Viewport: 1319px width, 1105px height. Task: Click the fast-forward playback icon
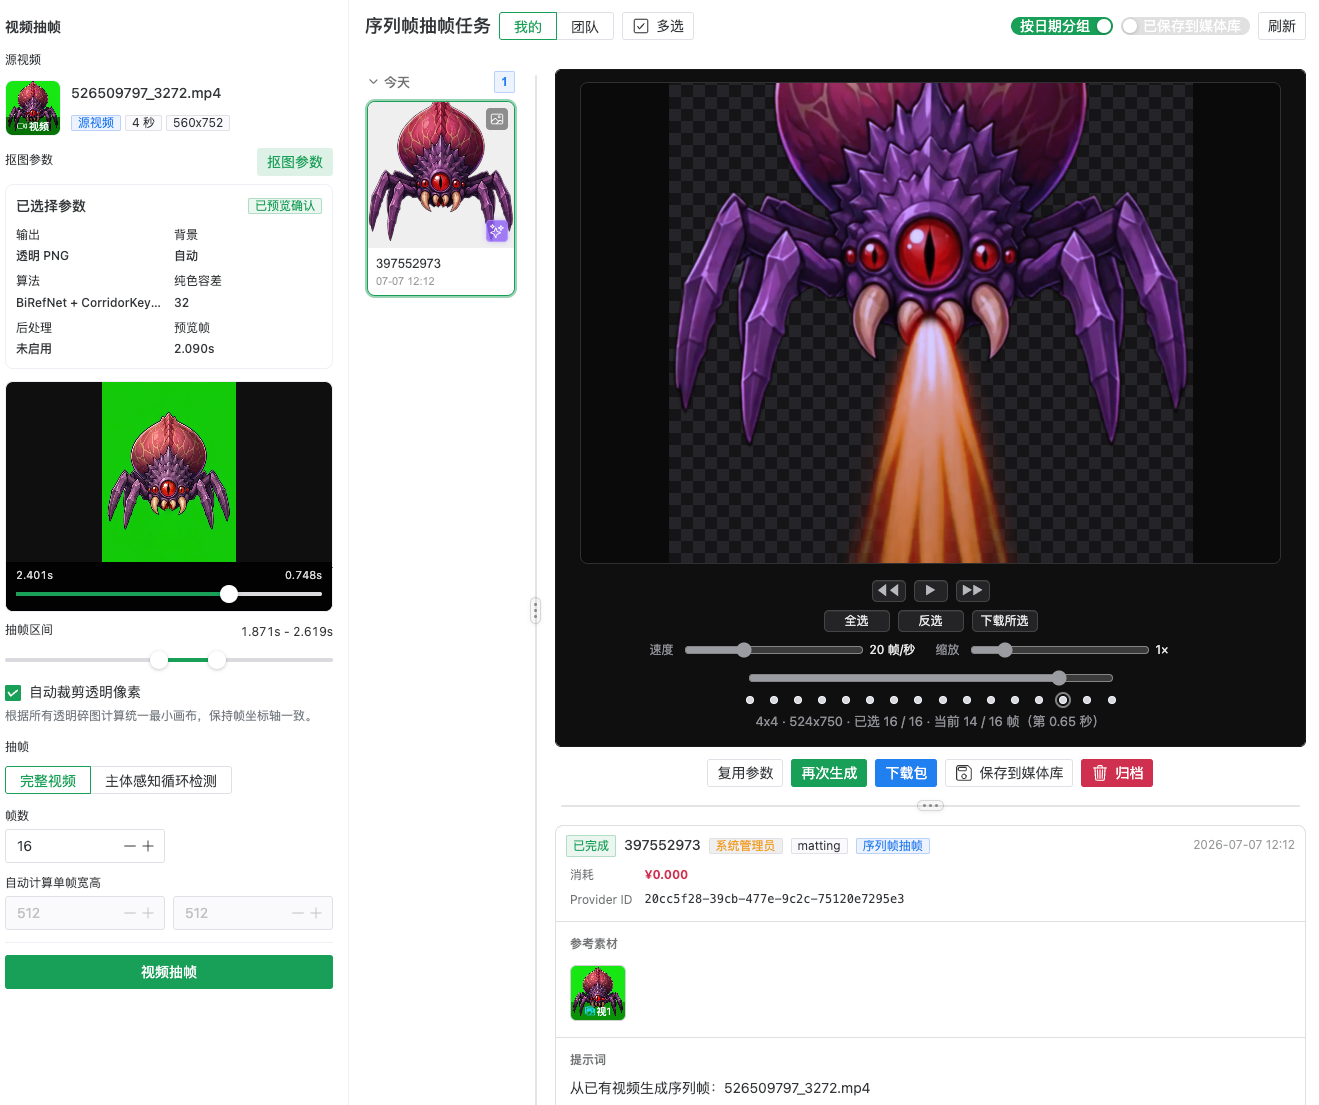point(972,590)
